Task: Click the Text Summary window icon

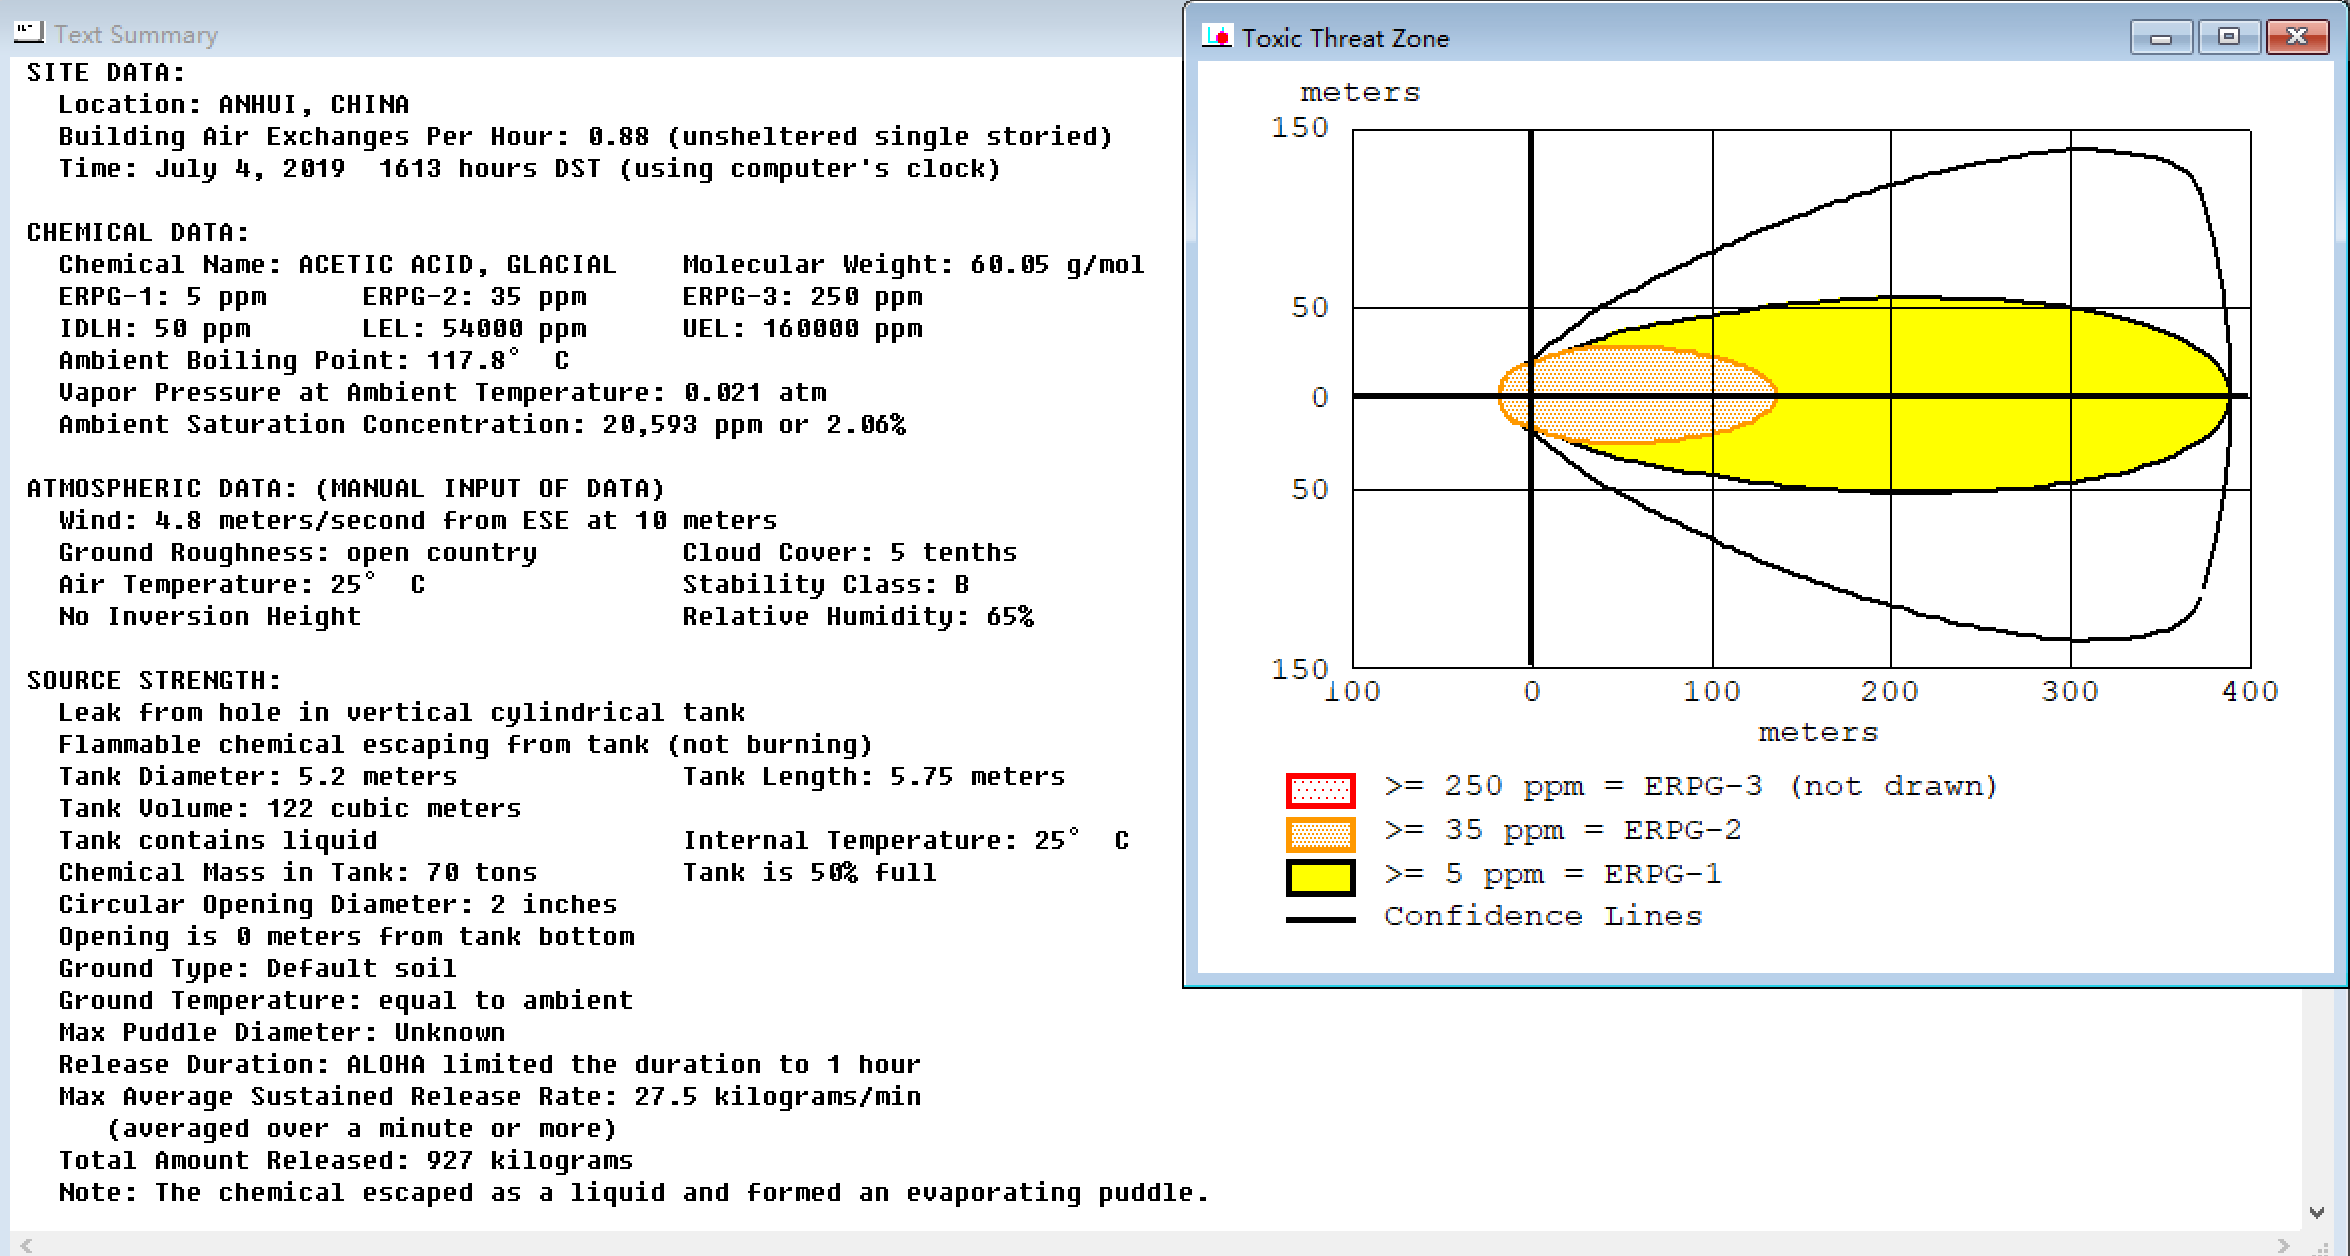Action: click(29, 33)
